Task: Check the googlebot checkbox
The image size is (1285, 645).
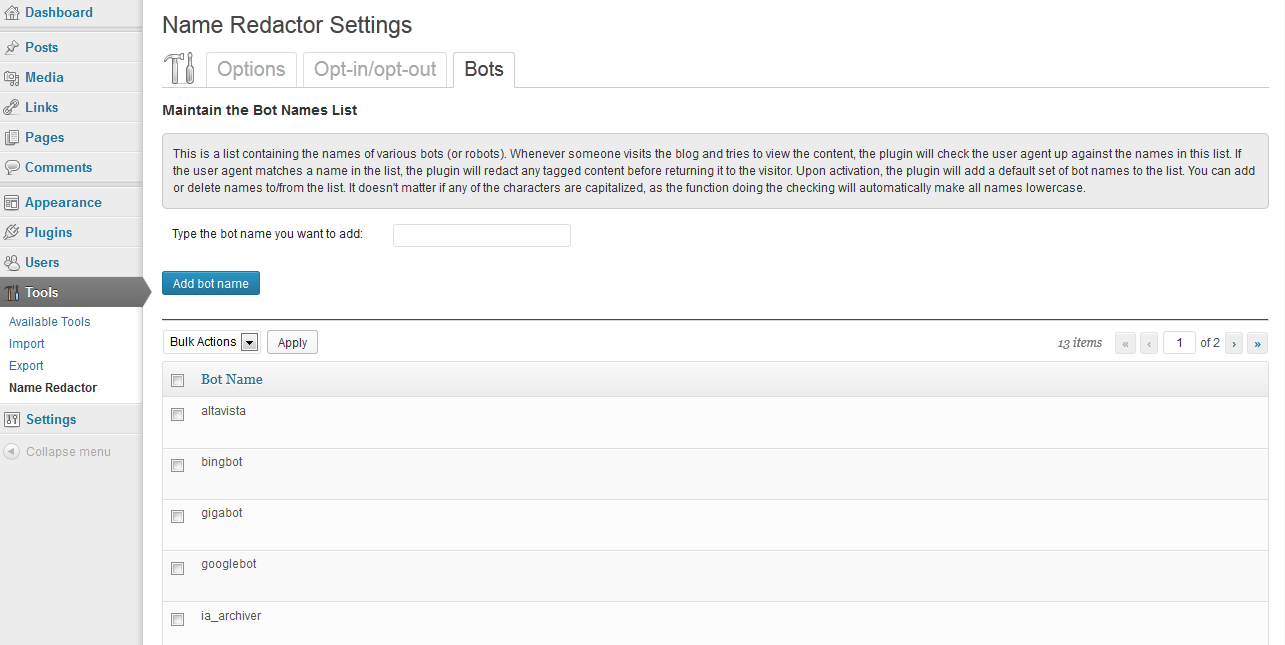Action: pyautogui.click(x=178, y=568)
